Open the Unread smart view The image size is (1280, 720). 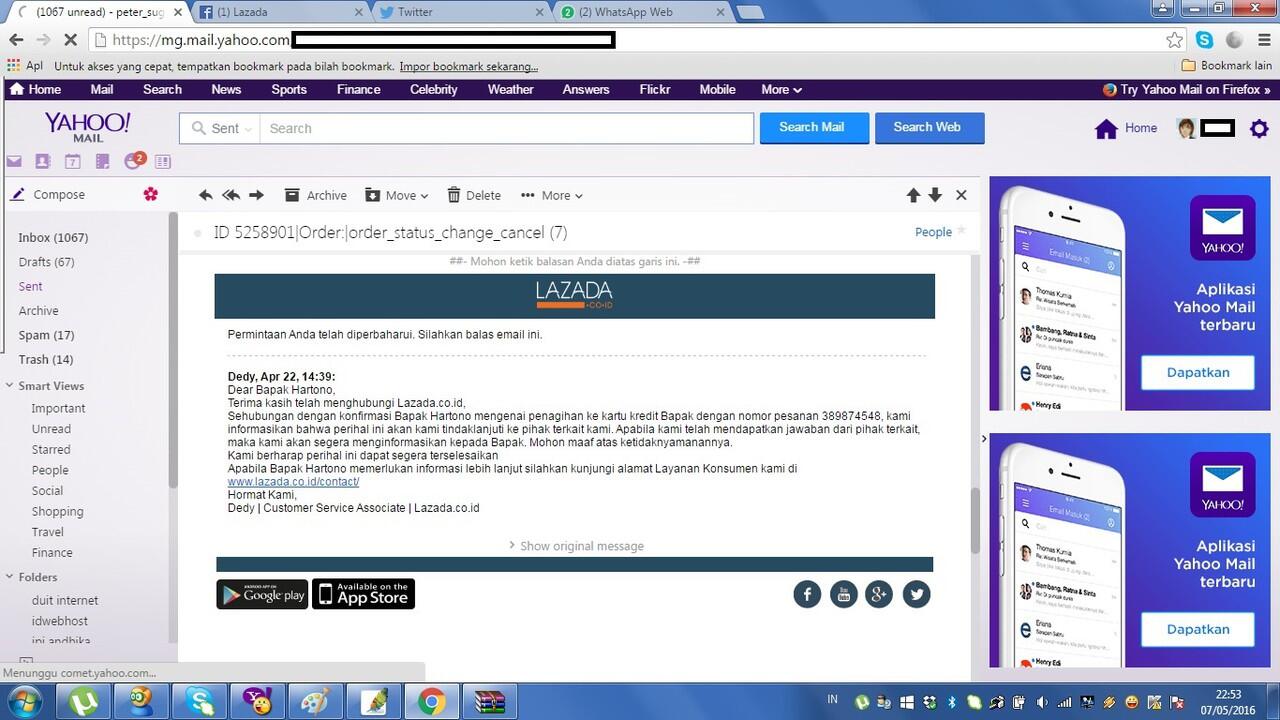pyautogui.click(x=51, y=429)
